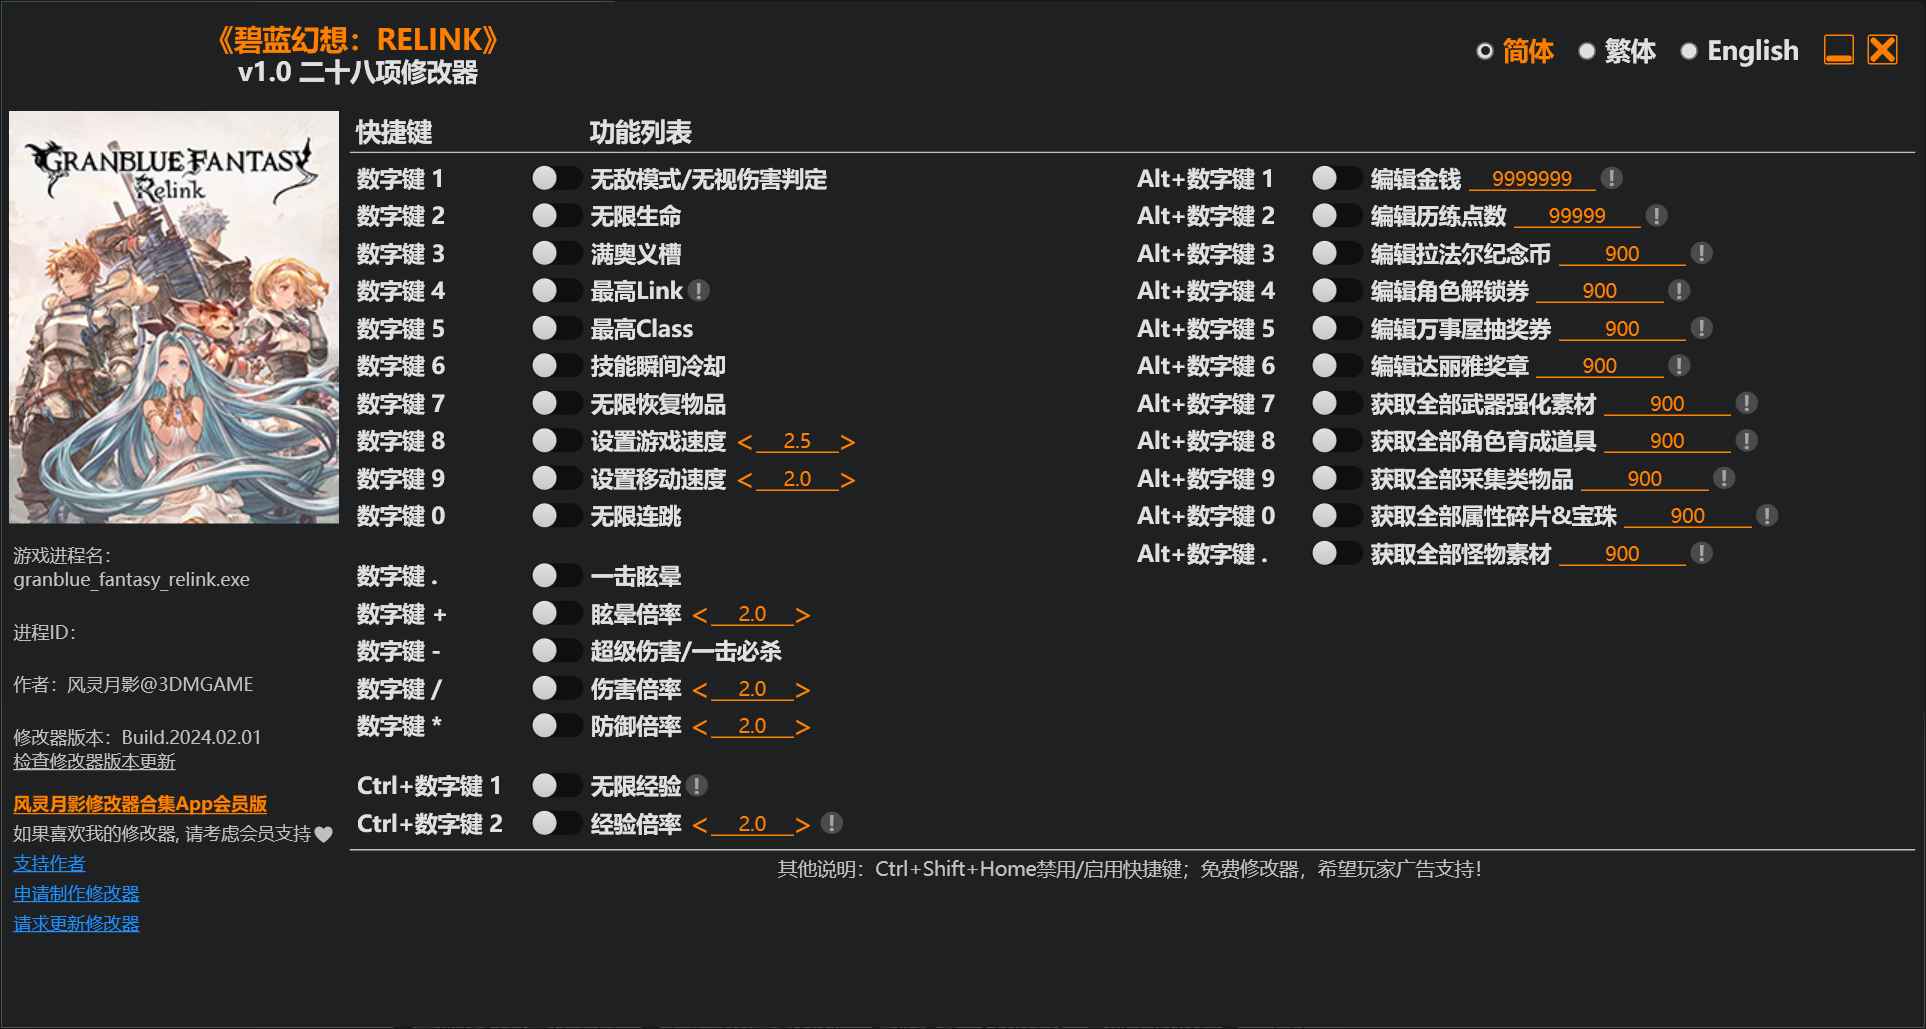
Task: Click the info icon next to 最高Link
Action: (700, 290)
